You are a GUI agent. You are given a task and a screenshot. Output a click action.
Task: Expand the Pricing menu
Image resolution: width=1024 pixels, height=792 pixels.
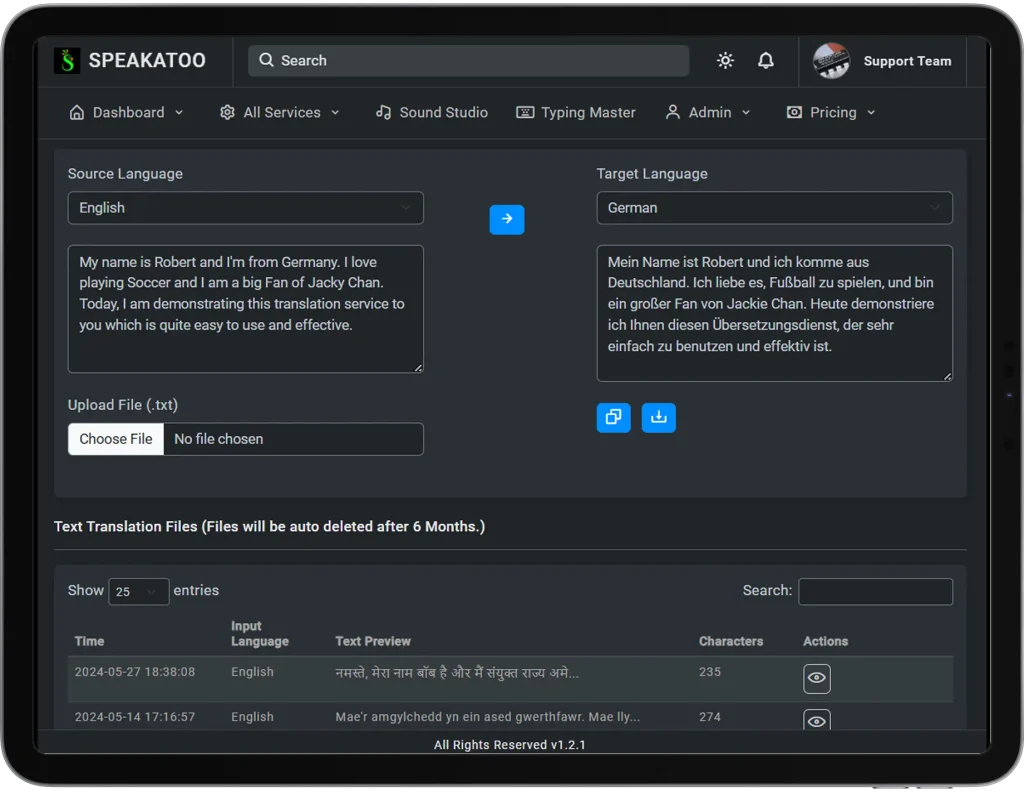point(831,113)
